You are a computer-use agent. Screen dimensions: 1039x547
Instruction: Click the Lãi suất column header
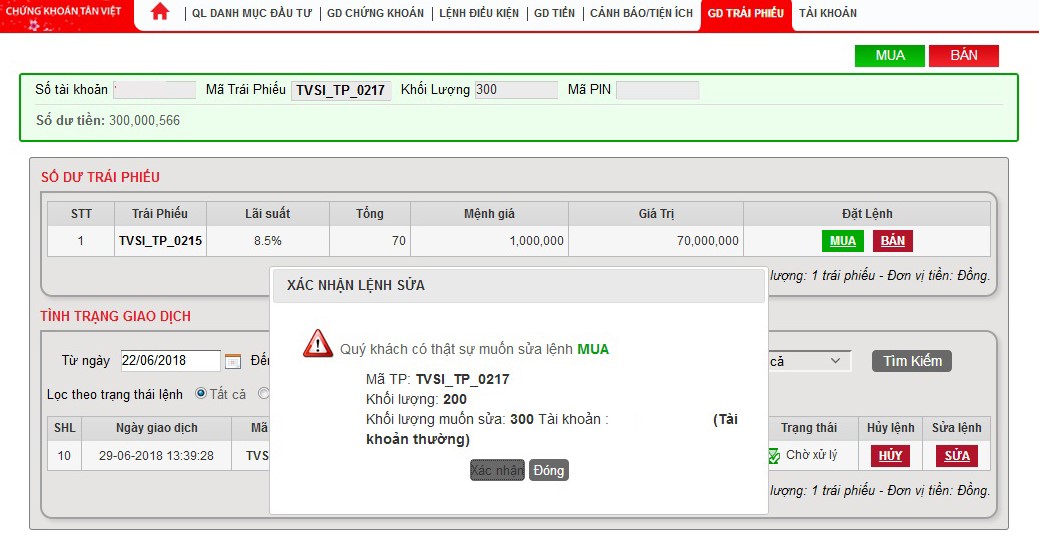coord(268,214)
